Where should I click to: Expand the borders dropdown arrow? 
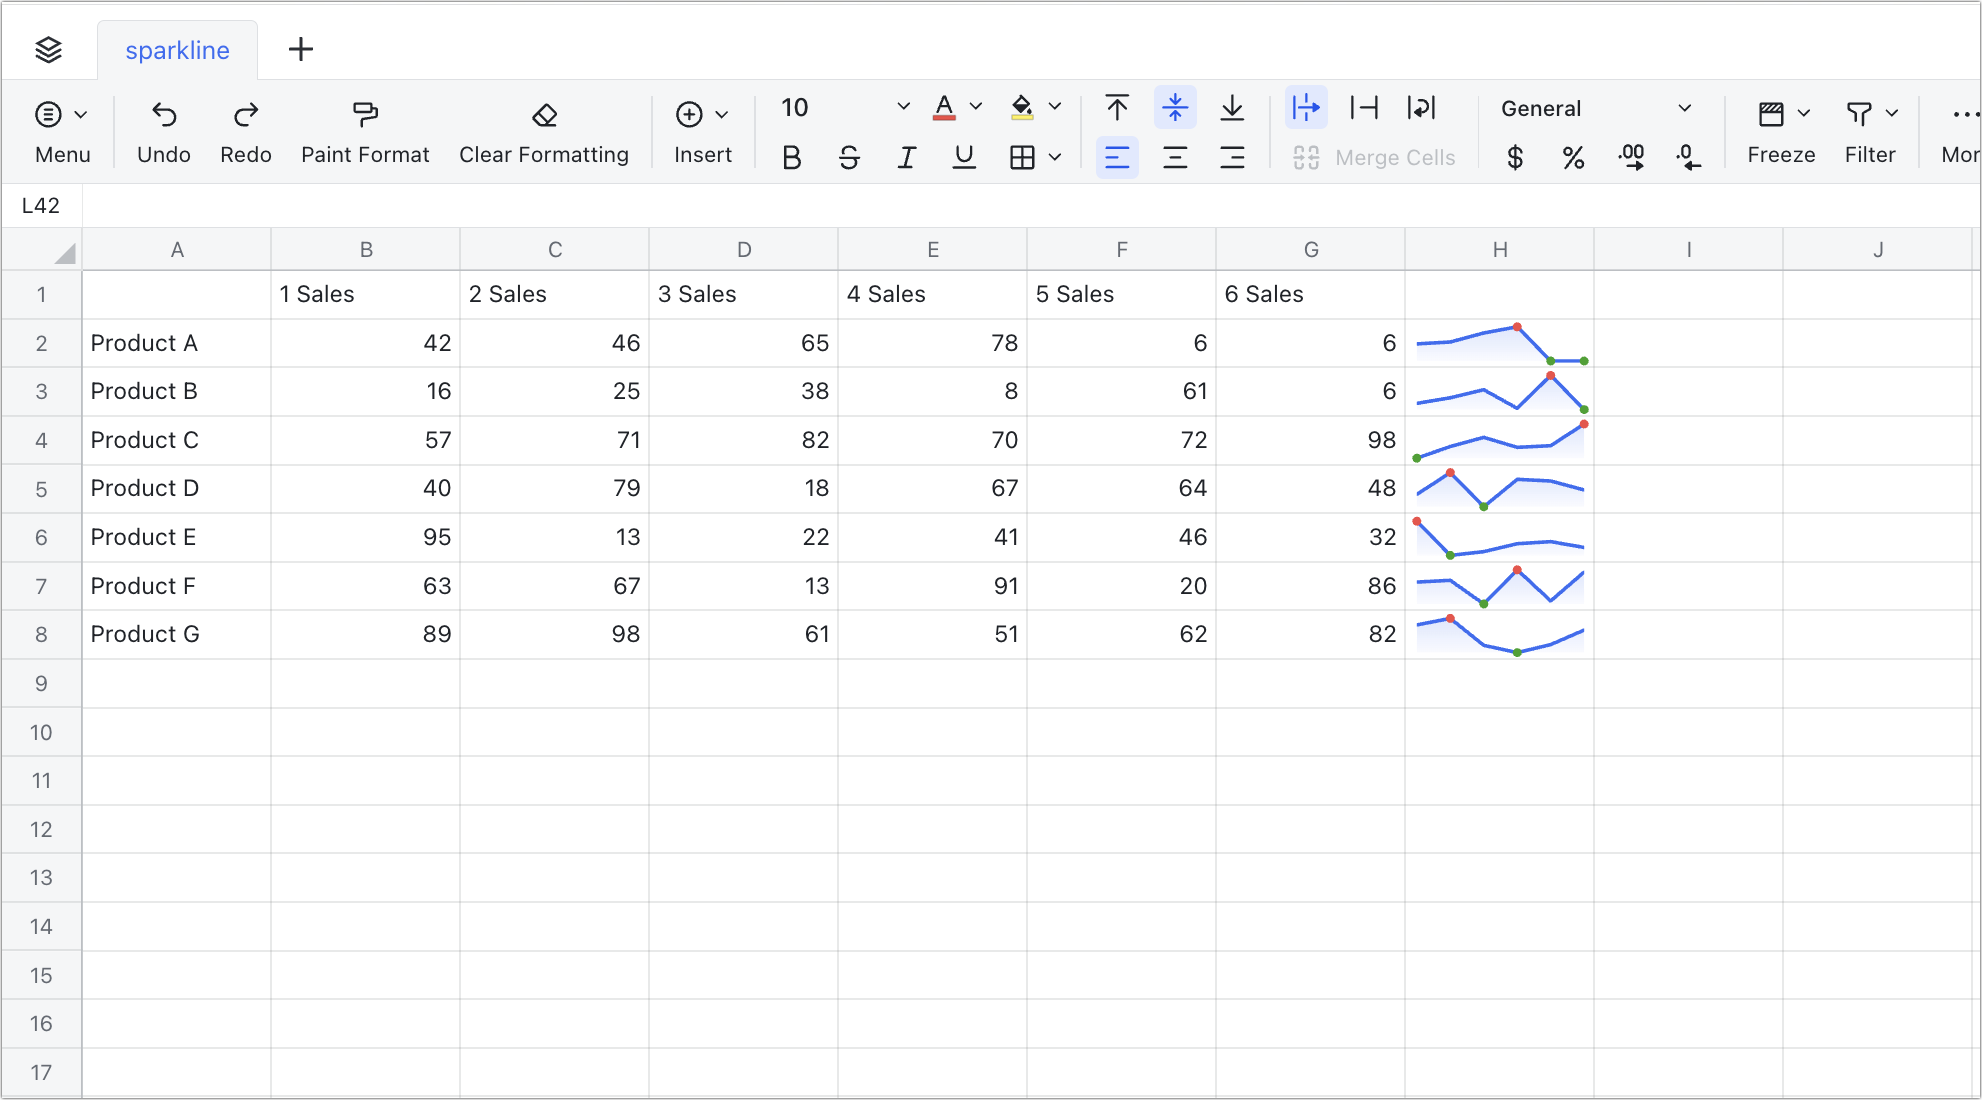pyautogui.click(x=1055, y=157)
